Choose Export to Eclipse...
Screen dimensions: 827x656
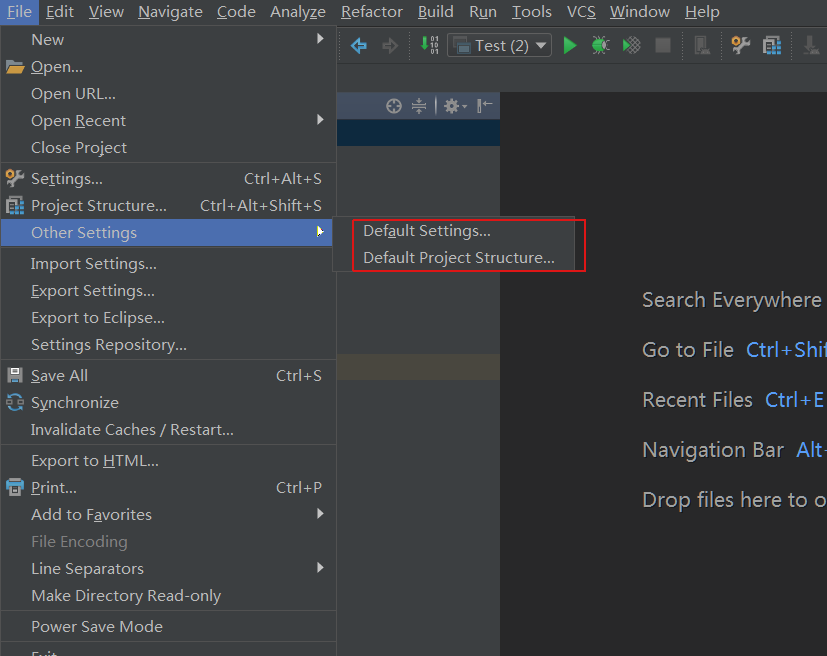(168, 318)
